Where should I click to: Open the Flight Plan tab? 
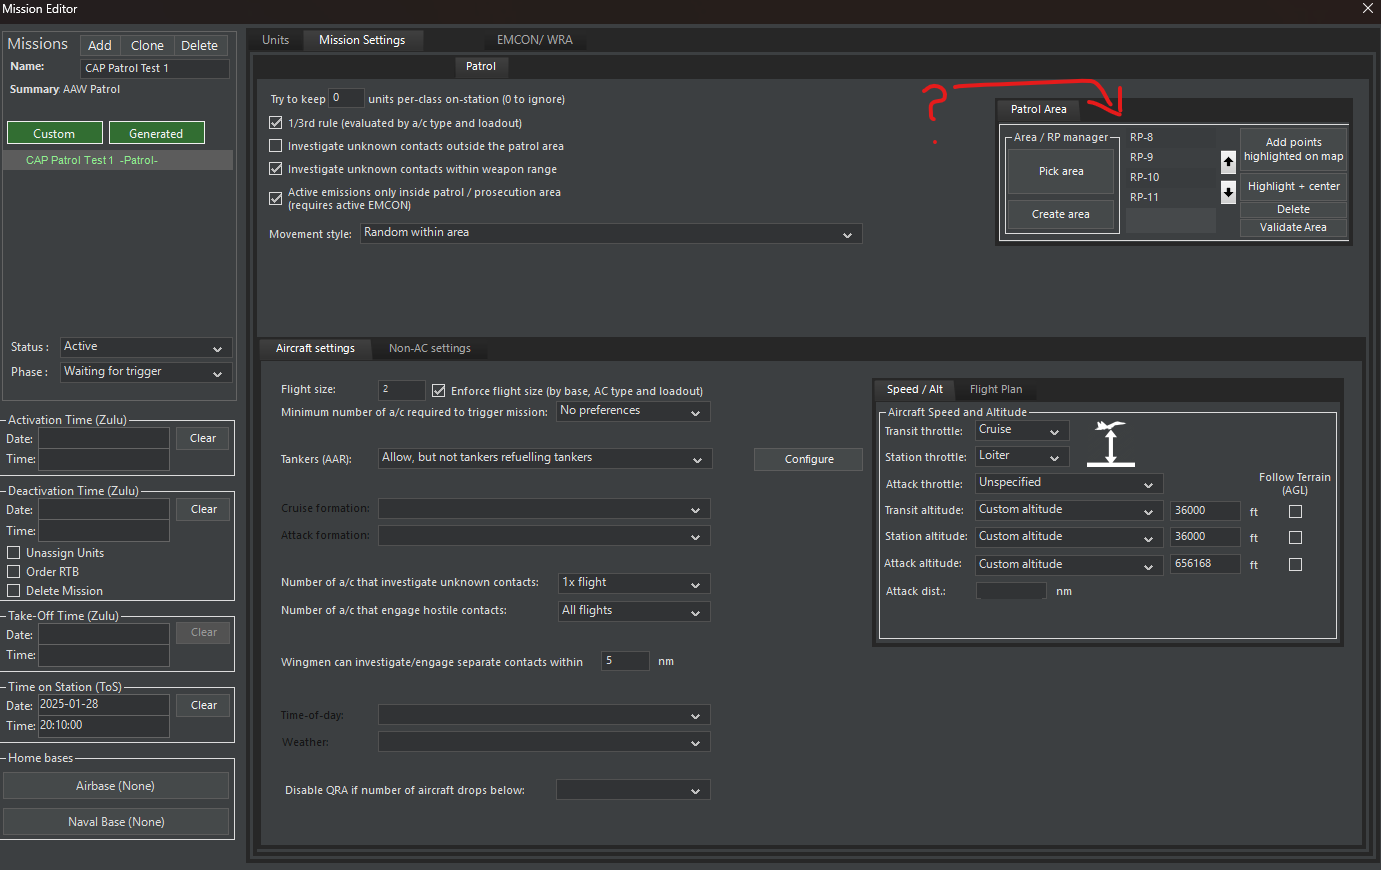pos(995,390)
